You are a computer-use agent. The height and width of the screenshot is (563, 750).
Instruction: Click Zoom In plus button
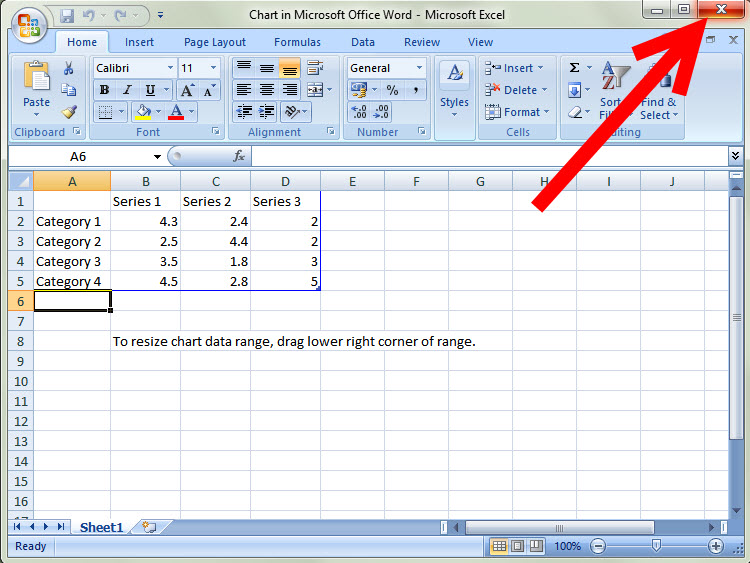(716, 546)
